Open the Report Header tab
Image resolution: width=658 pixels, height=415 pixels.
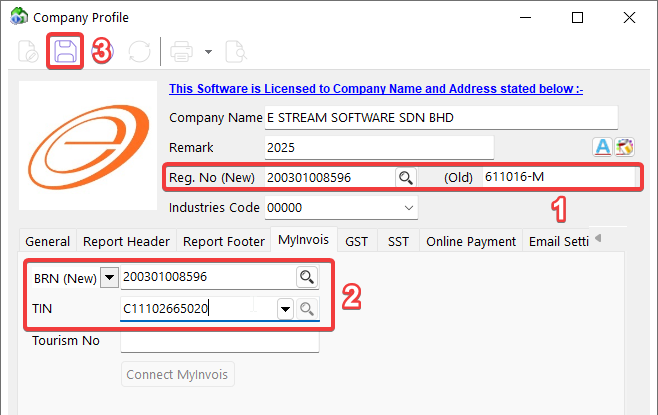click(x=127, y=241)
